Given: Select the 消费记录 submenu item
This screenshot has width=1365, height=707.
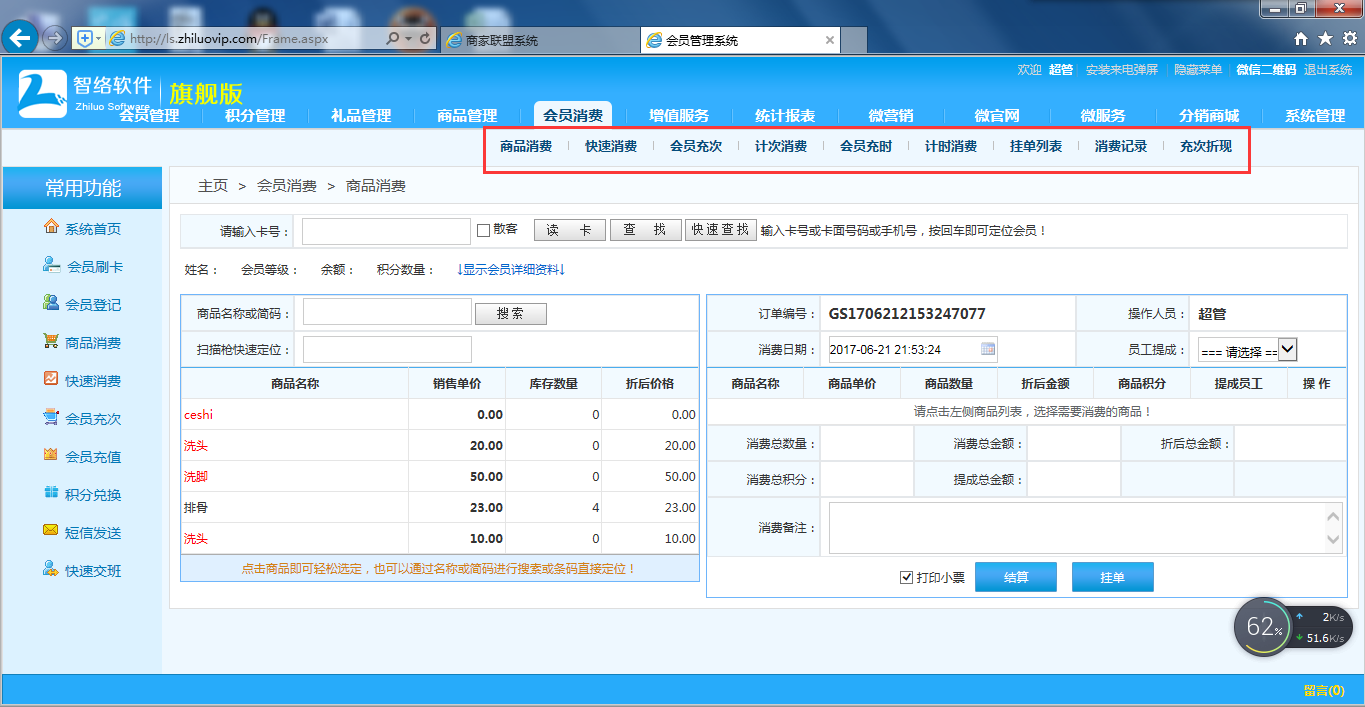Looking at the screenshot, I should coord(1121,146).
